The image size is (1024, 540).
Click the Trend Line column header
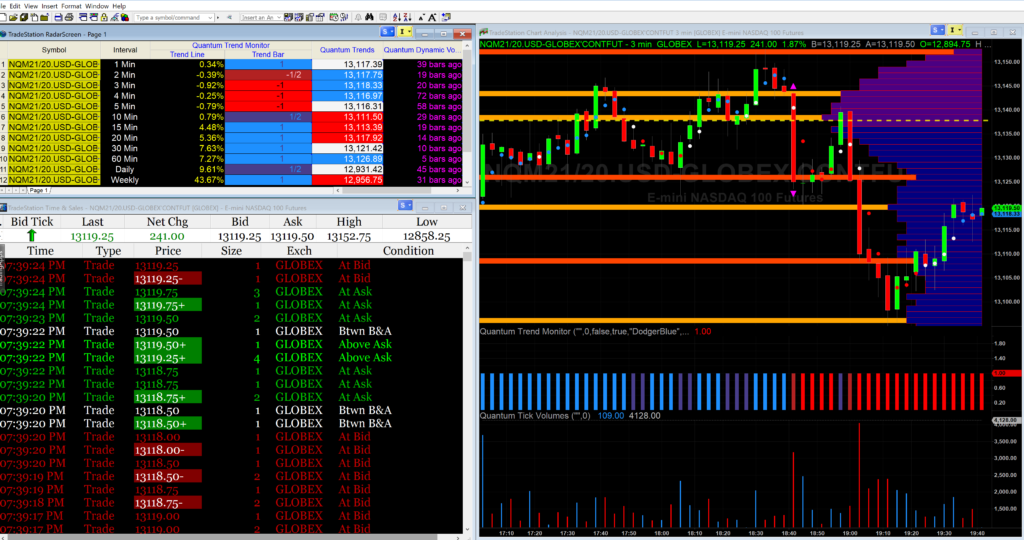pyautogui.click(x=187, y=54)
